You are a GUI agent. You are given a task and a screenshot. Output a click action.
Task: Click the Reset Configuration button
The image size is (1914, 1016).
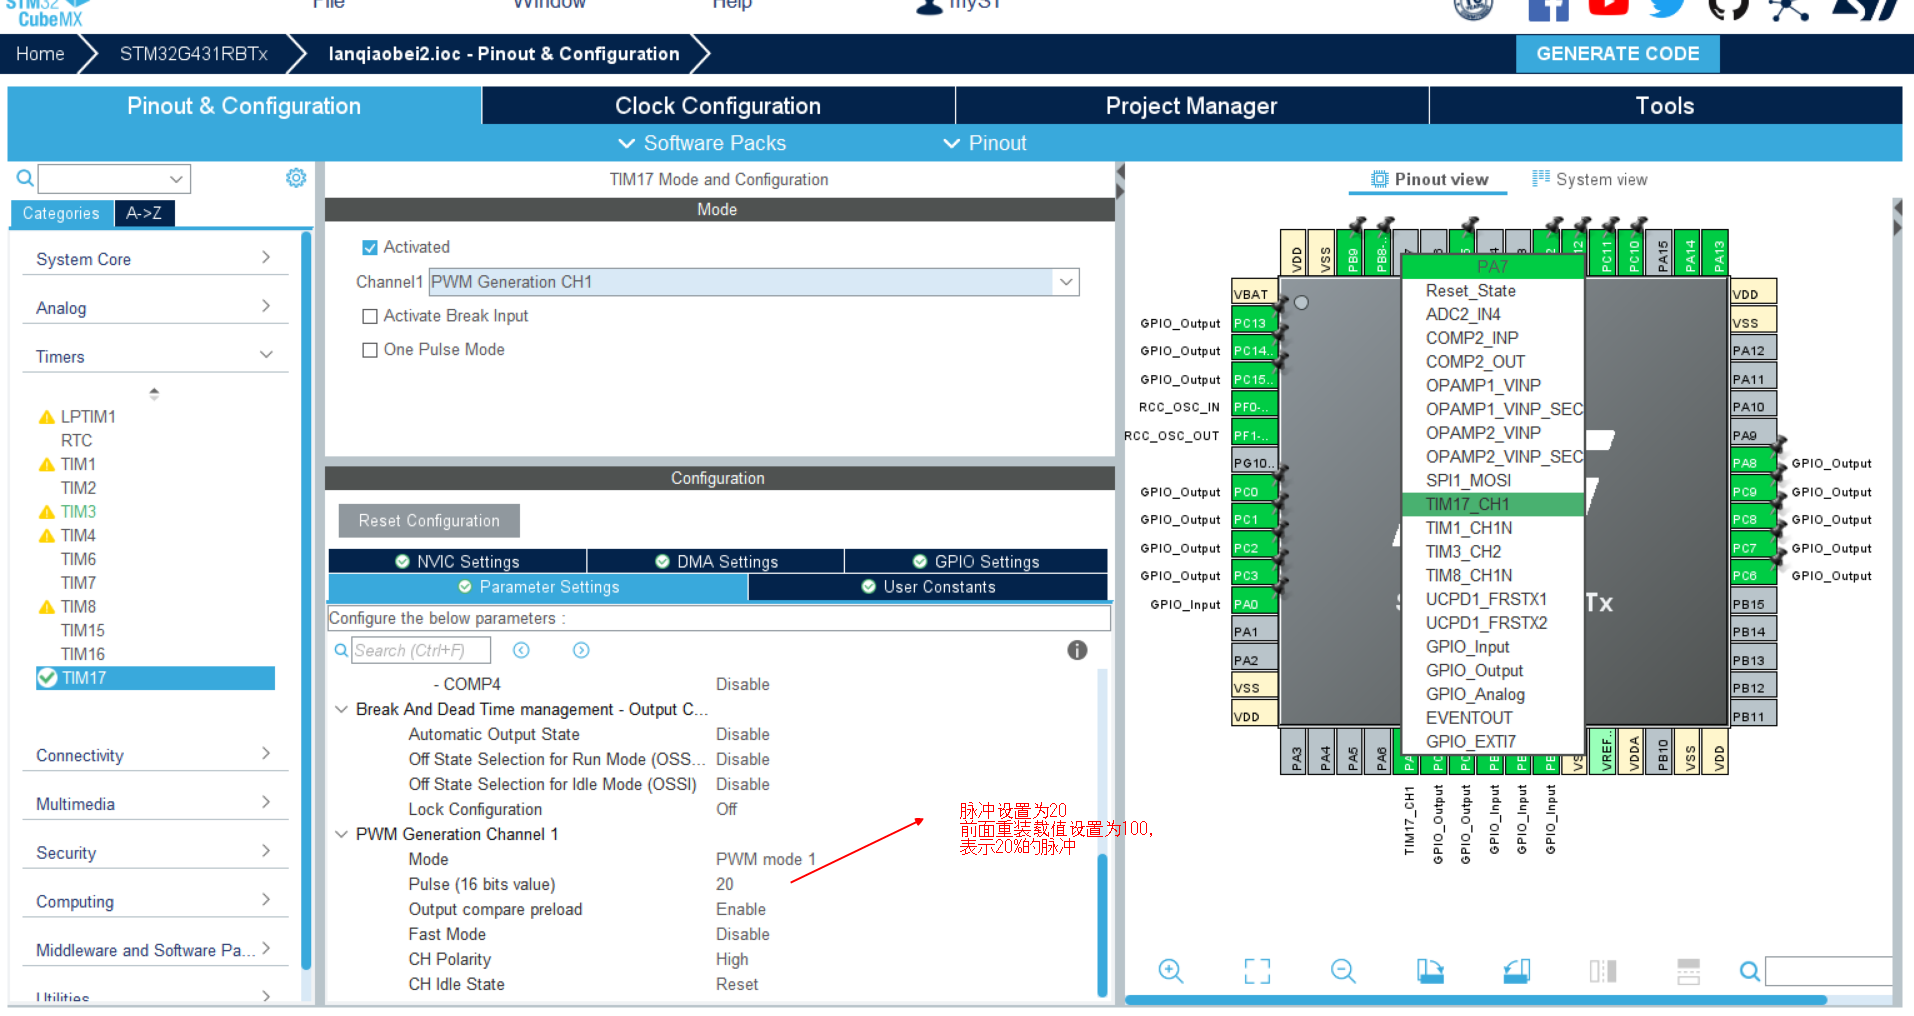[429, 521]
